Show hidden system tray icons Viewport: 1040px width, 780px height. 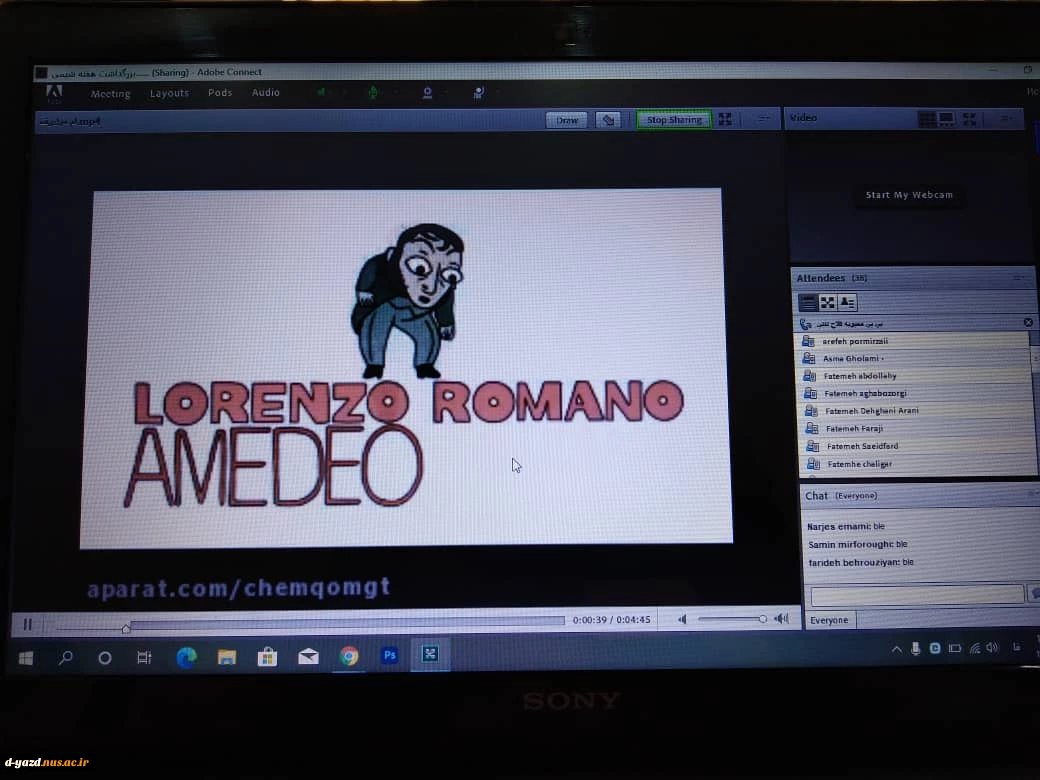897,649
